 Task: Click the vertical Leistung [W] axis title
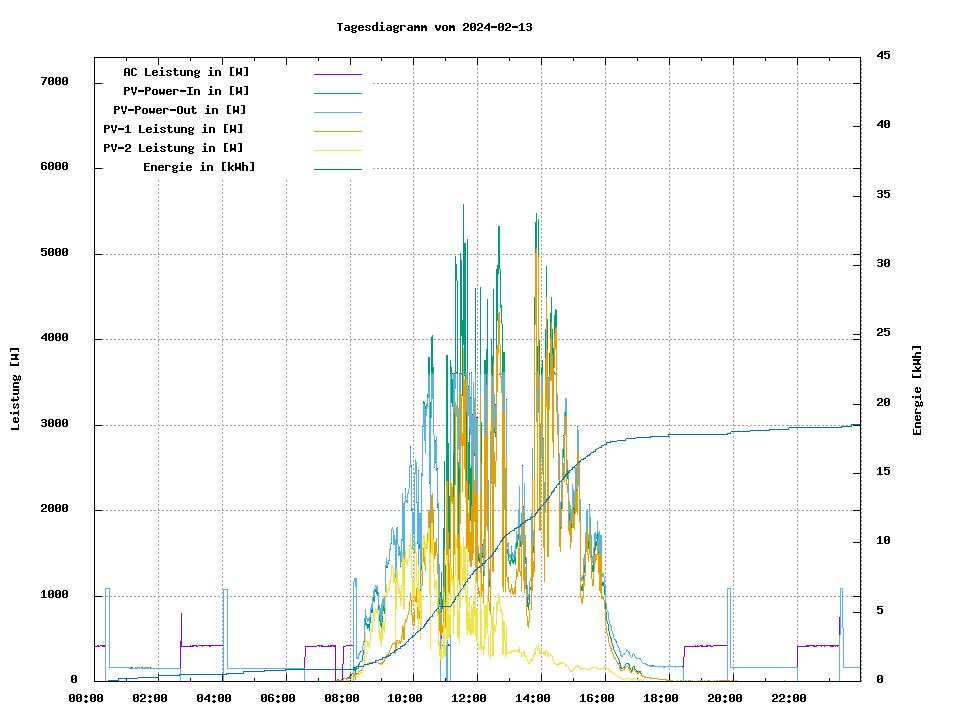coord(16,389)
